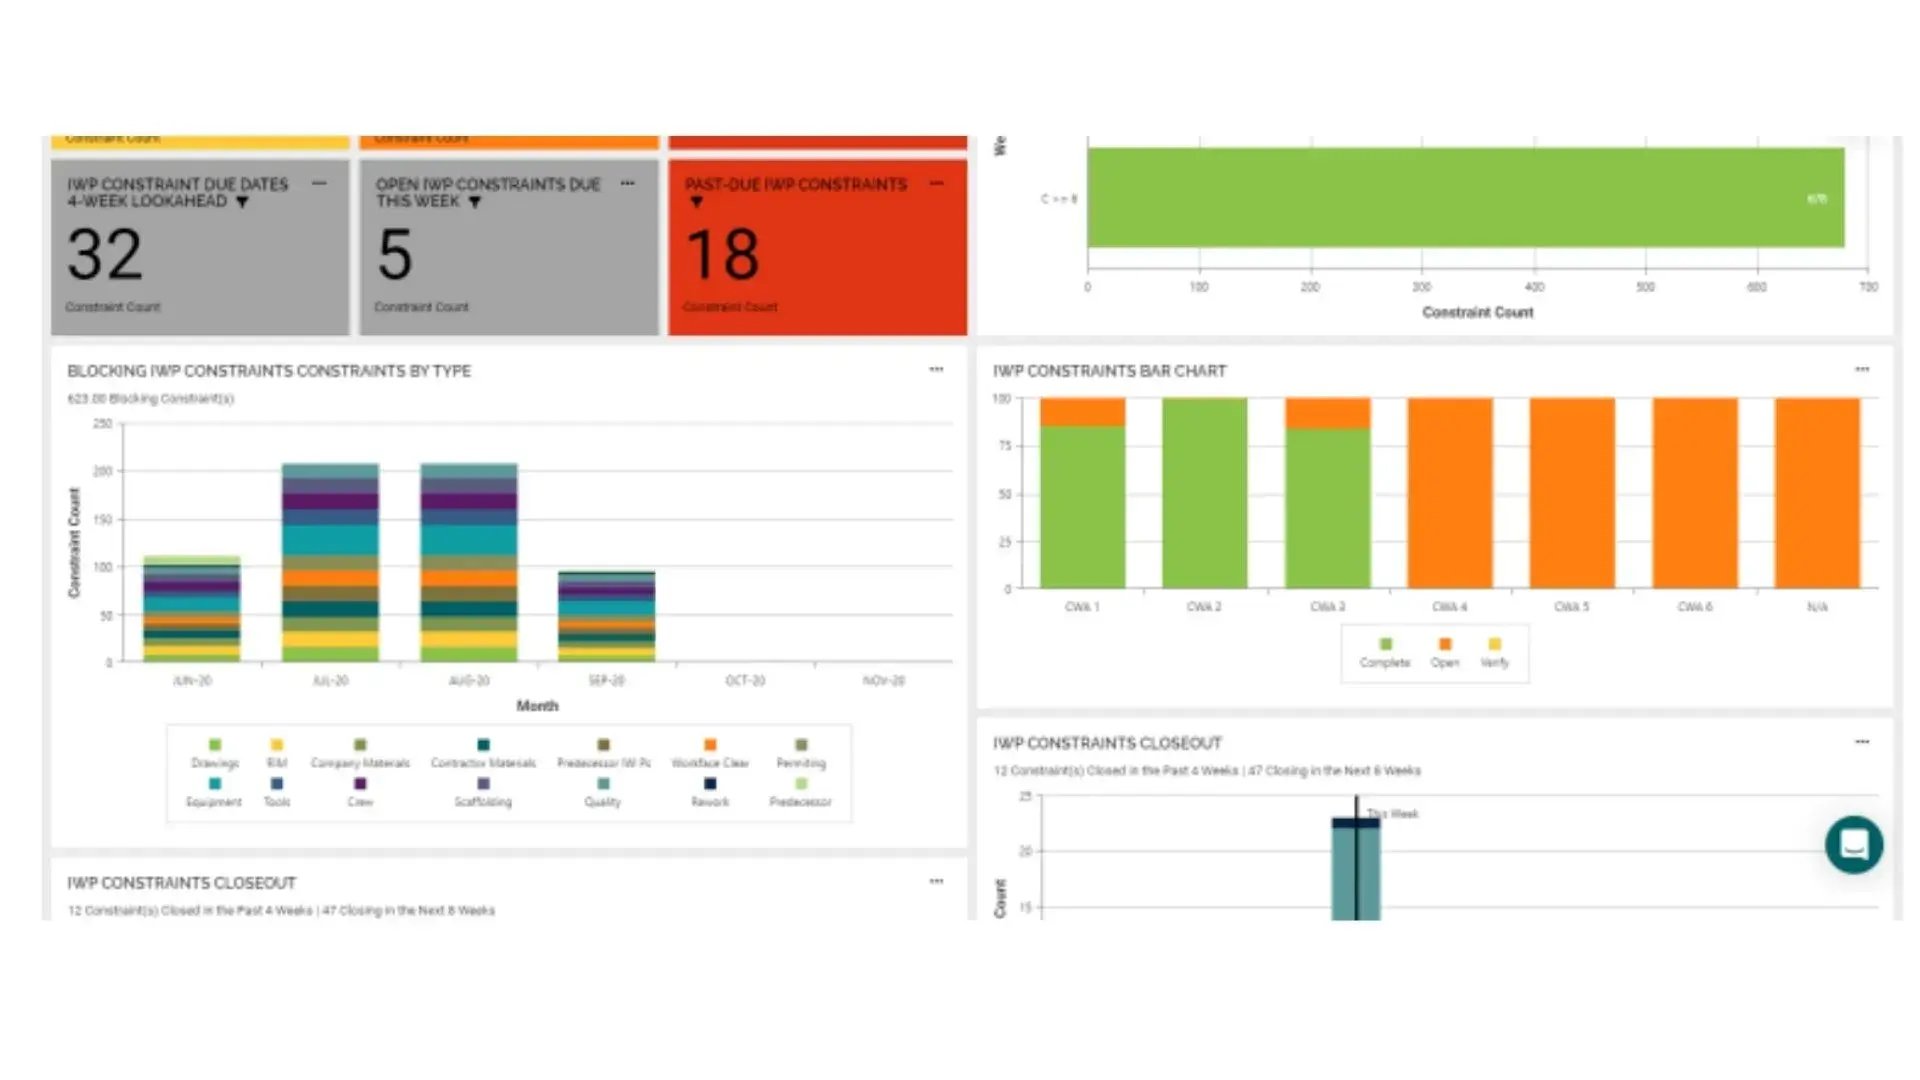
Task: Toggle the Predecessor IW Pc legend series
Action: [x=603, y=754]
